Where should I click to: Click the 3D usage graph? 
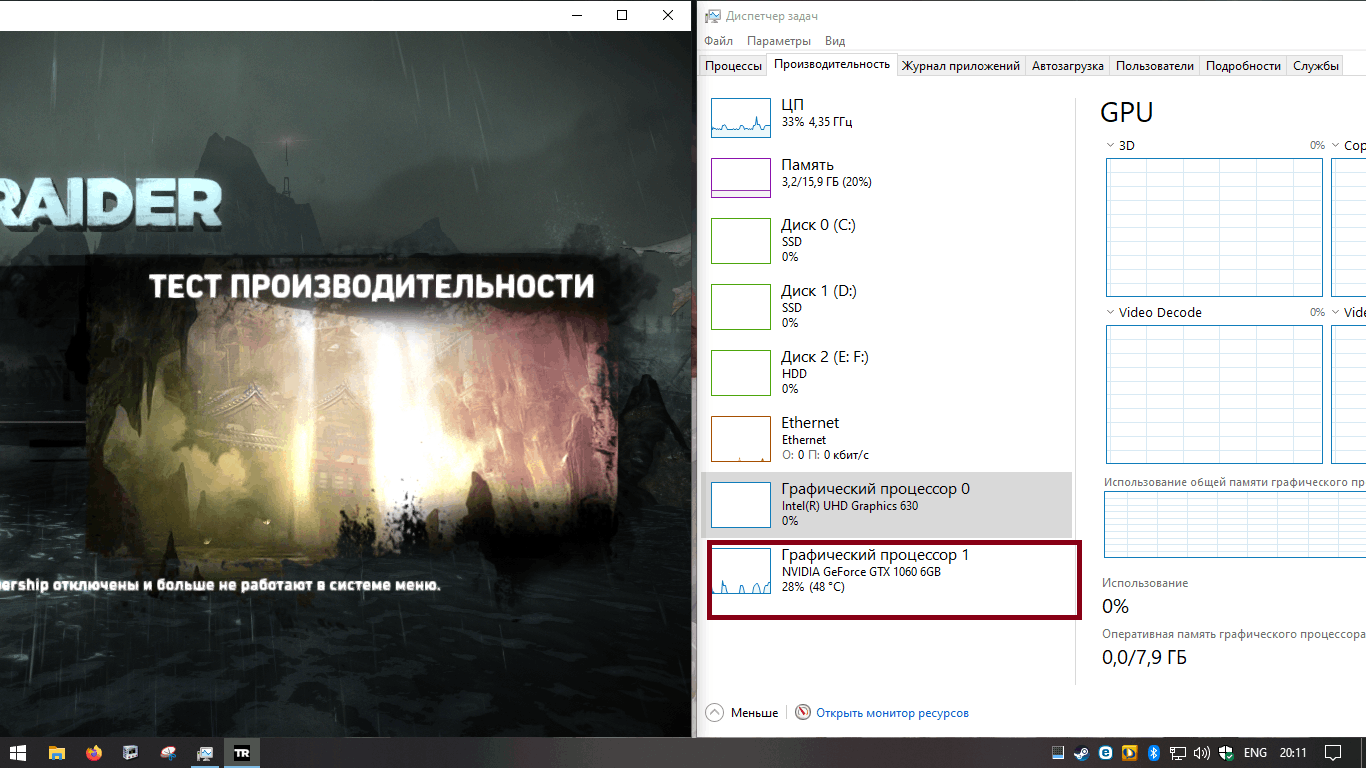[1215, 227]
